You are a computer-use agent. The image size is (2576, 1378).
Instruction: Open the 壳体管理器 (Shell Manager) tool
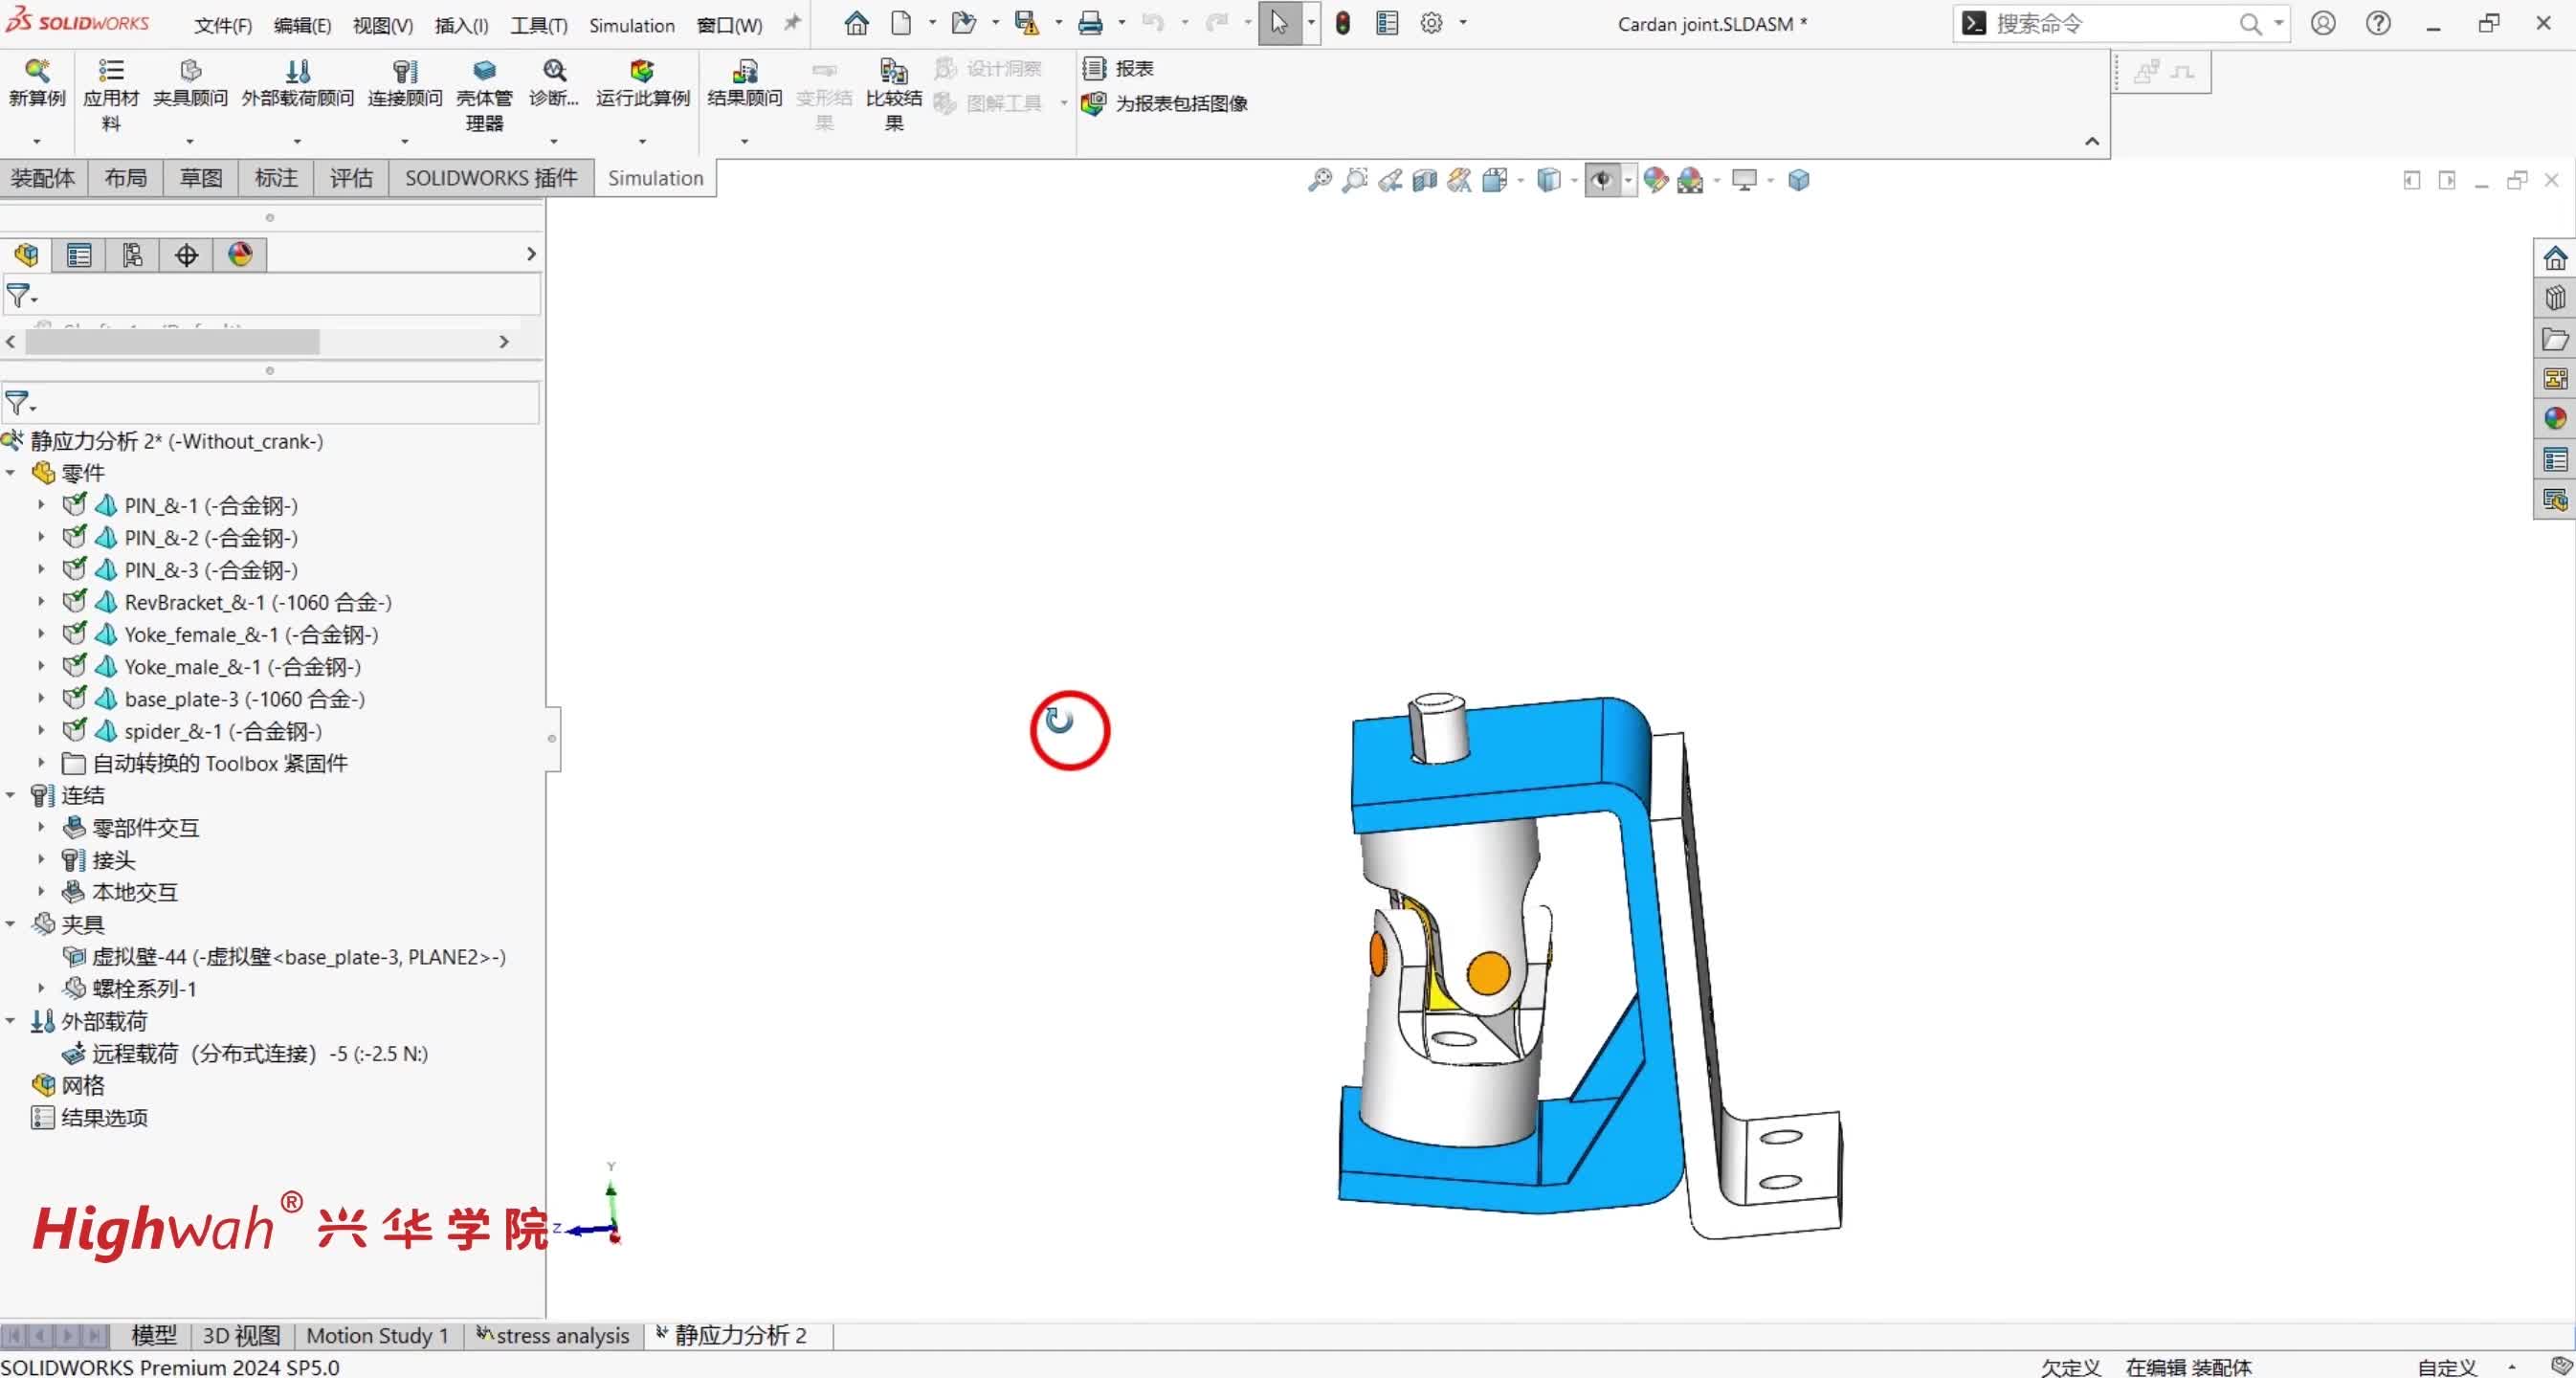(484, 72)
